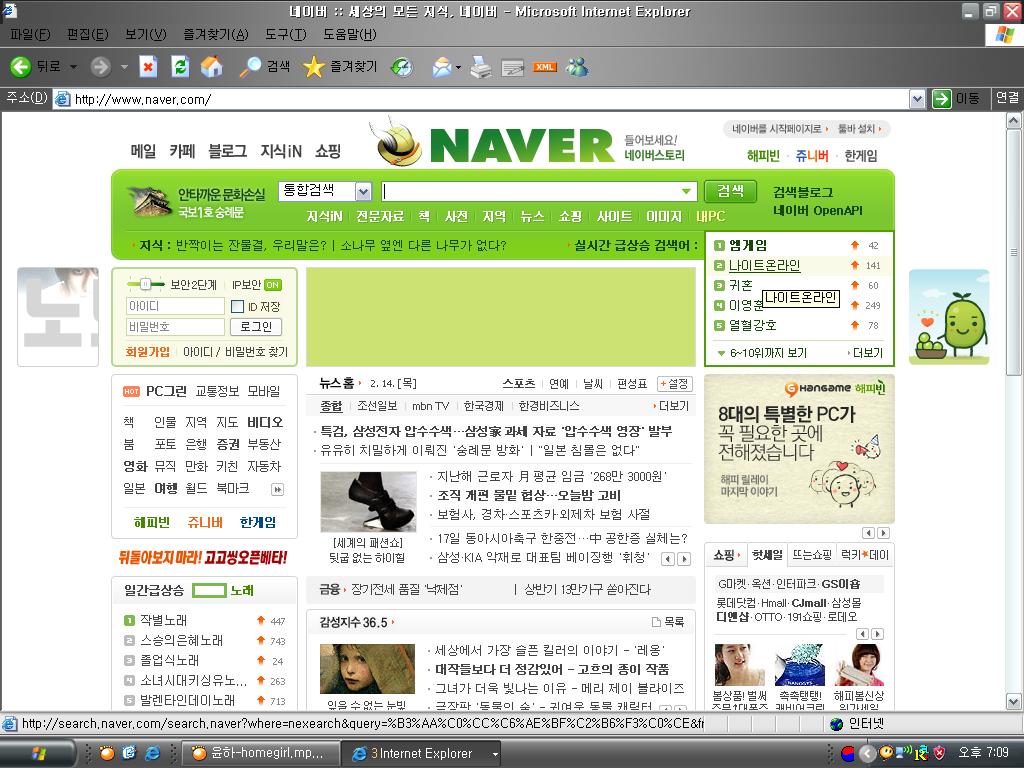
Task: Open the address bar dropdown arrow
Action: pyautogui.click(x=917, y=99)
